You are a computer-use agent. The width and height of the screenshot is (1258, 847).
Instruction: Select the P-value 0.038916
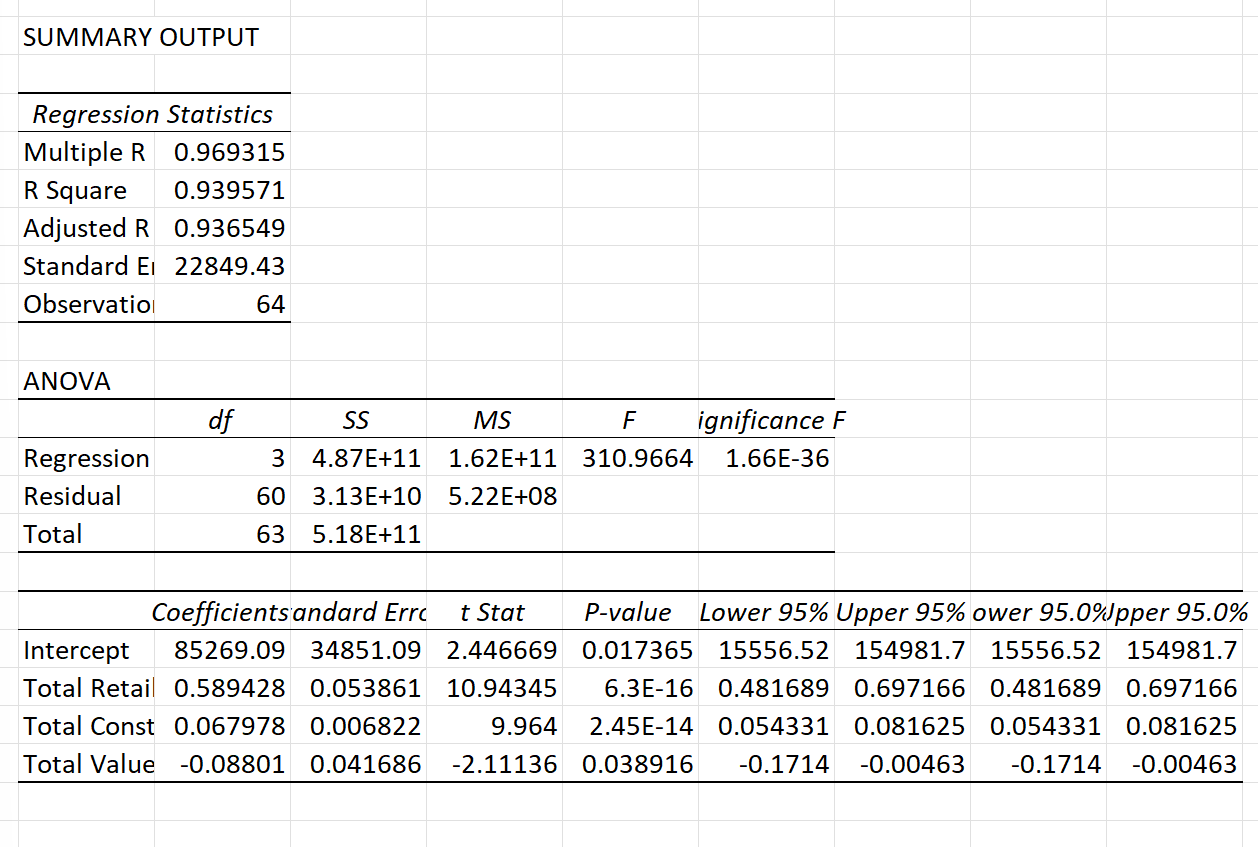click(x=638, y=764)
